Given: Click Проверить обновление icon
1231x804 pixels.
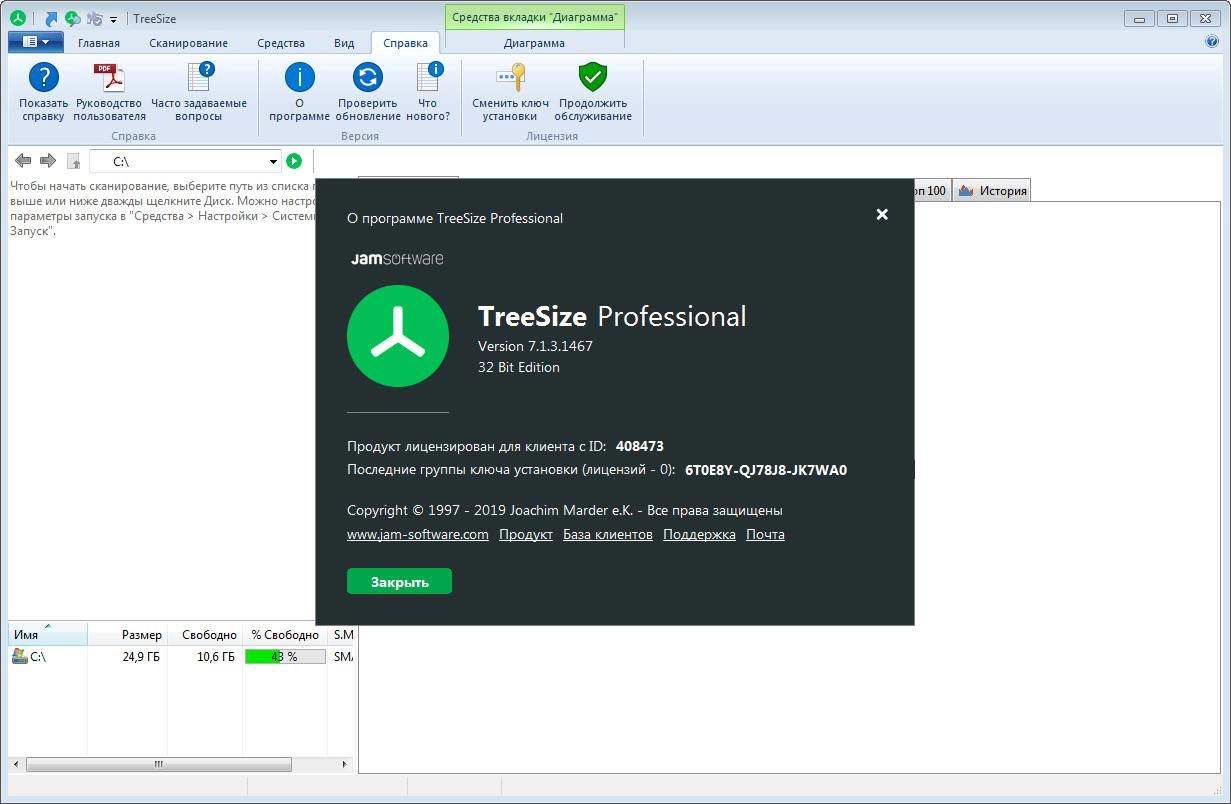Looking at the screenshot, I should point(368,77).
